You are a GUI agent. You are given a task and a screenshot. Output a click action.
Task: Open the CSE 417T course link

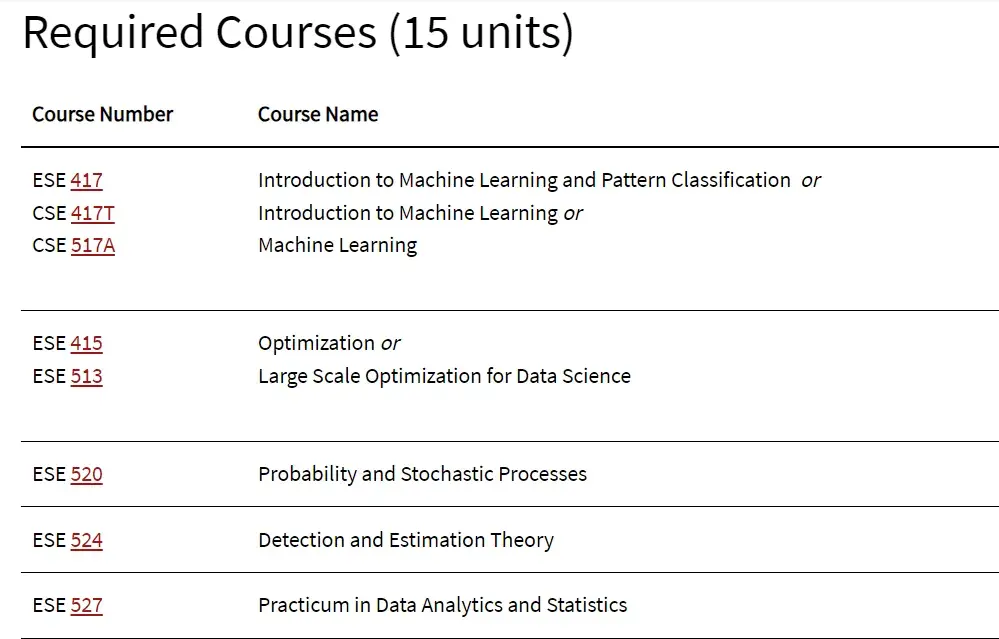[93, 213]
